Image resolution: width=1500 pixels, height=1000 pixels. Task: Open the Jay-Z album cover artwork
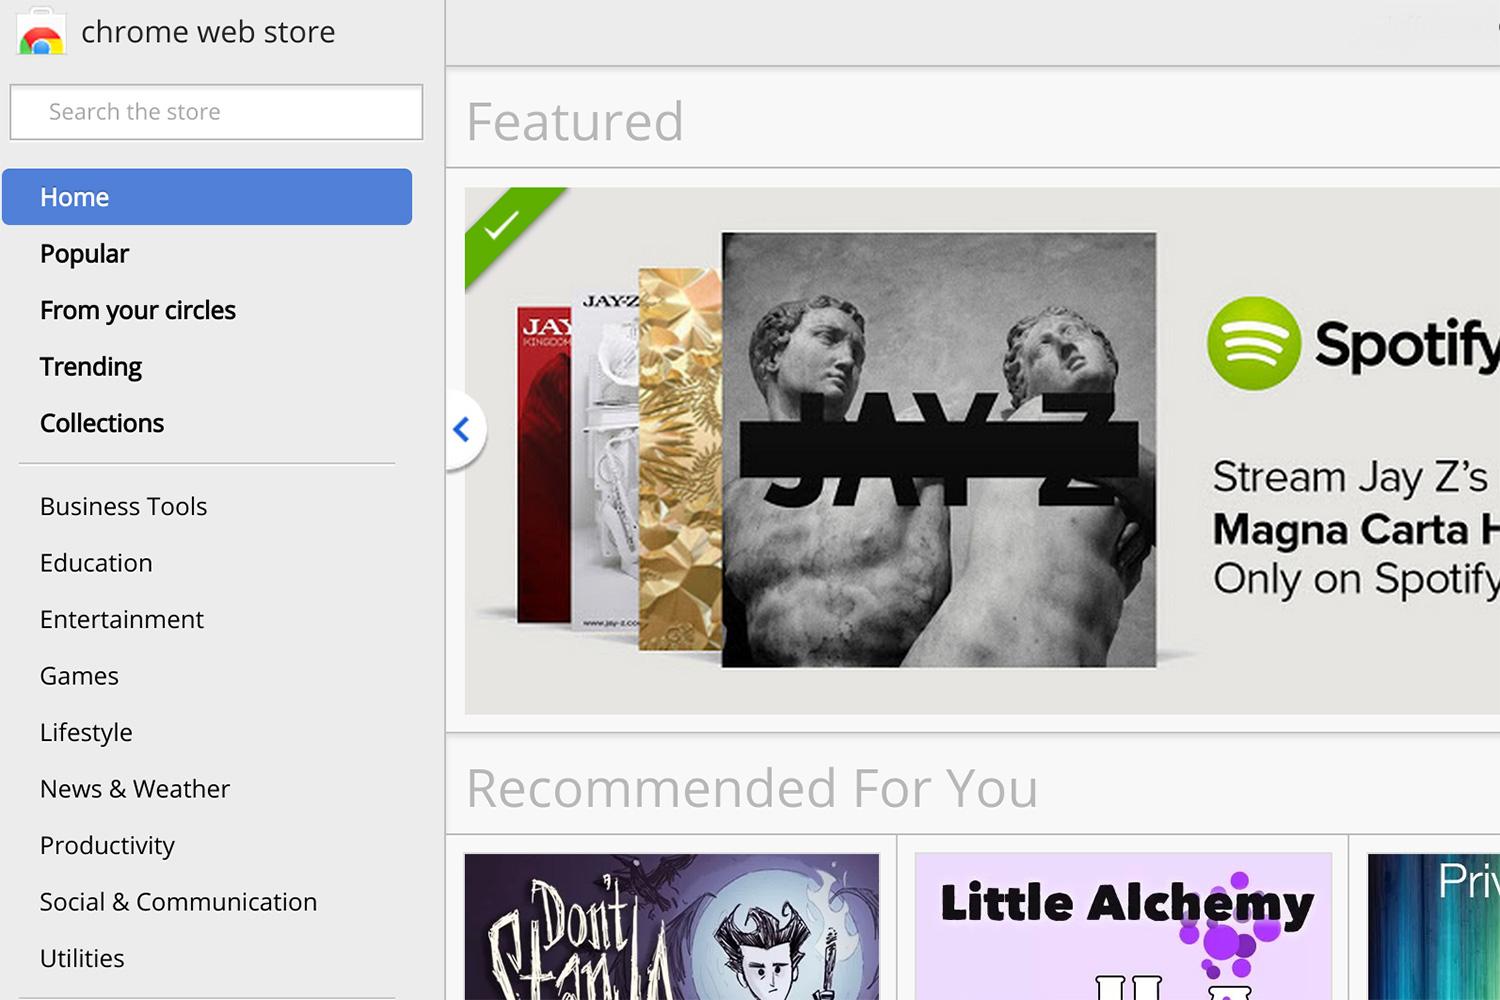point(939,450)
